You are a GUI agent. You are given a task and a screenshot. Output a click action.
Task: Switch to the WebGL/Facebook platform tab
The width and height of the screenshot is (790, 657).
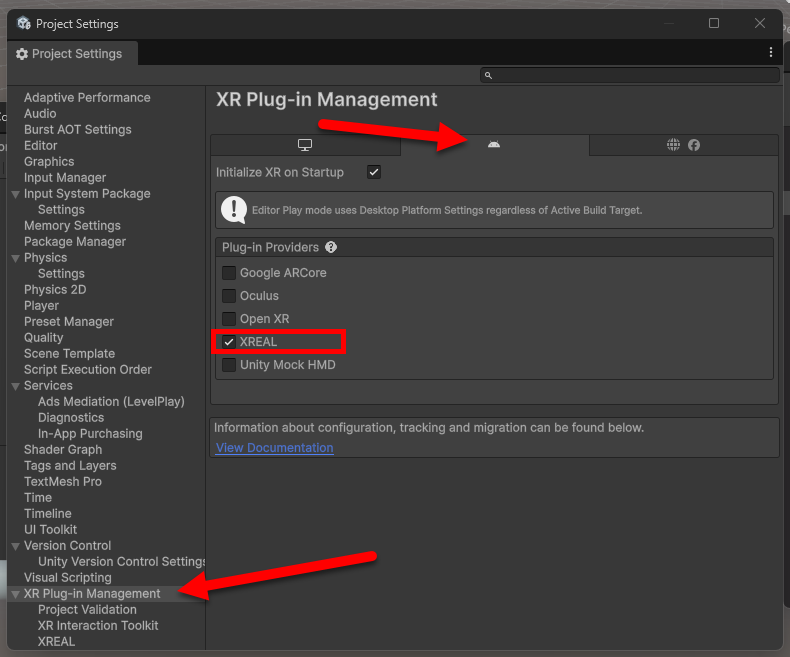pyautogui.click(x=684, y=145)
